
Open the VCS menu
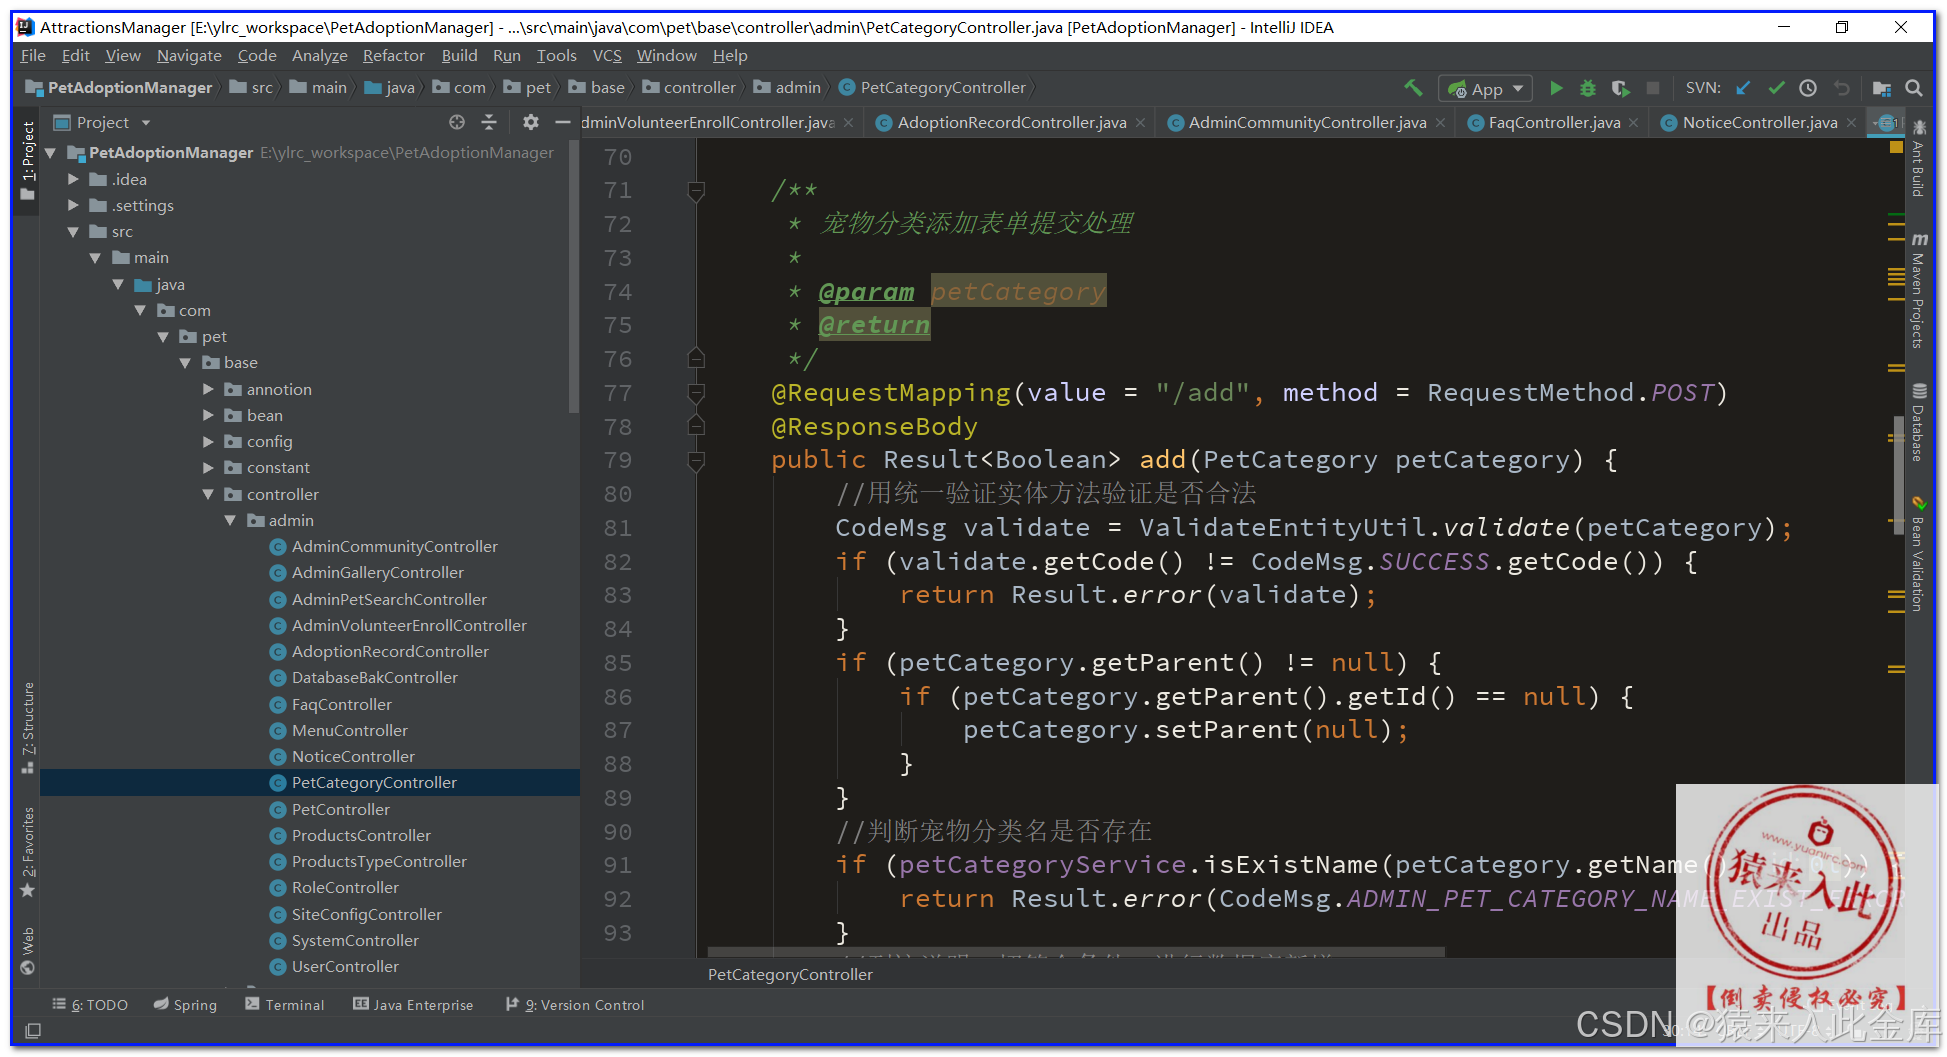(x=607, y=56)
